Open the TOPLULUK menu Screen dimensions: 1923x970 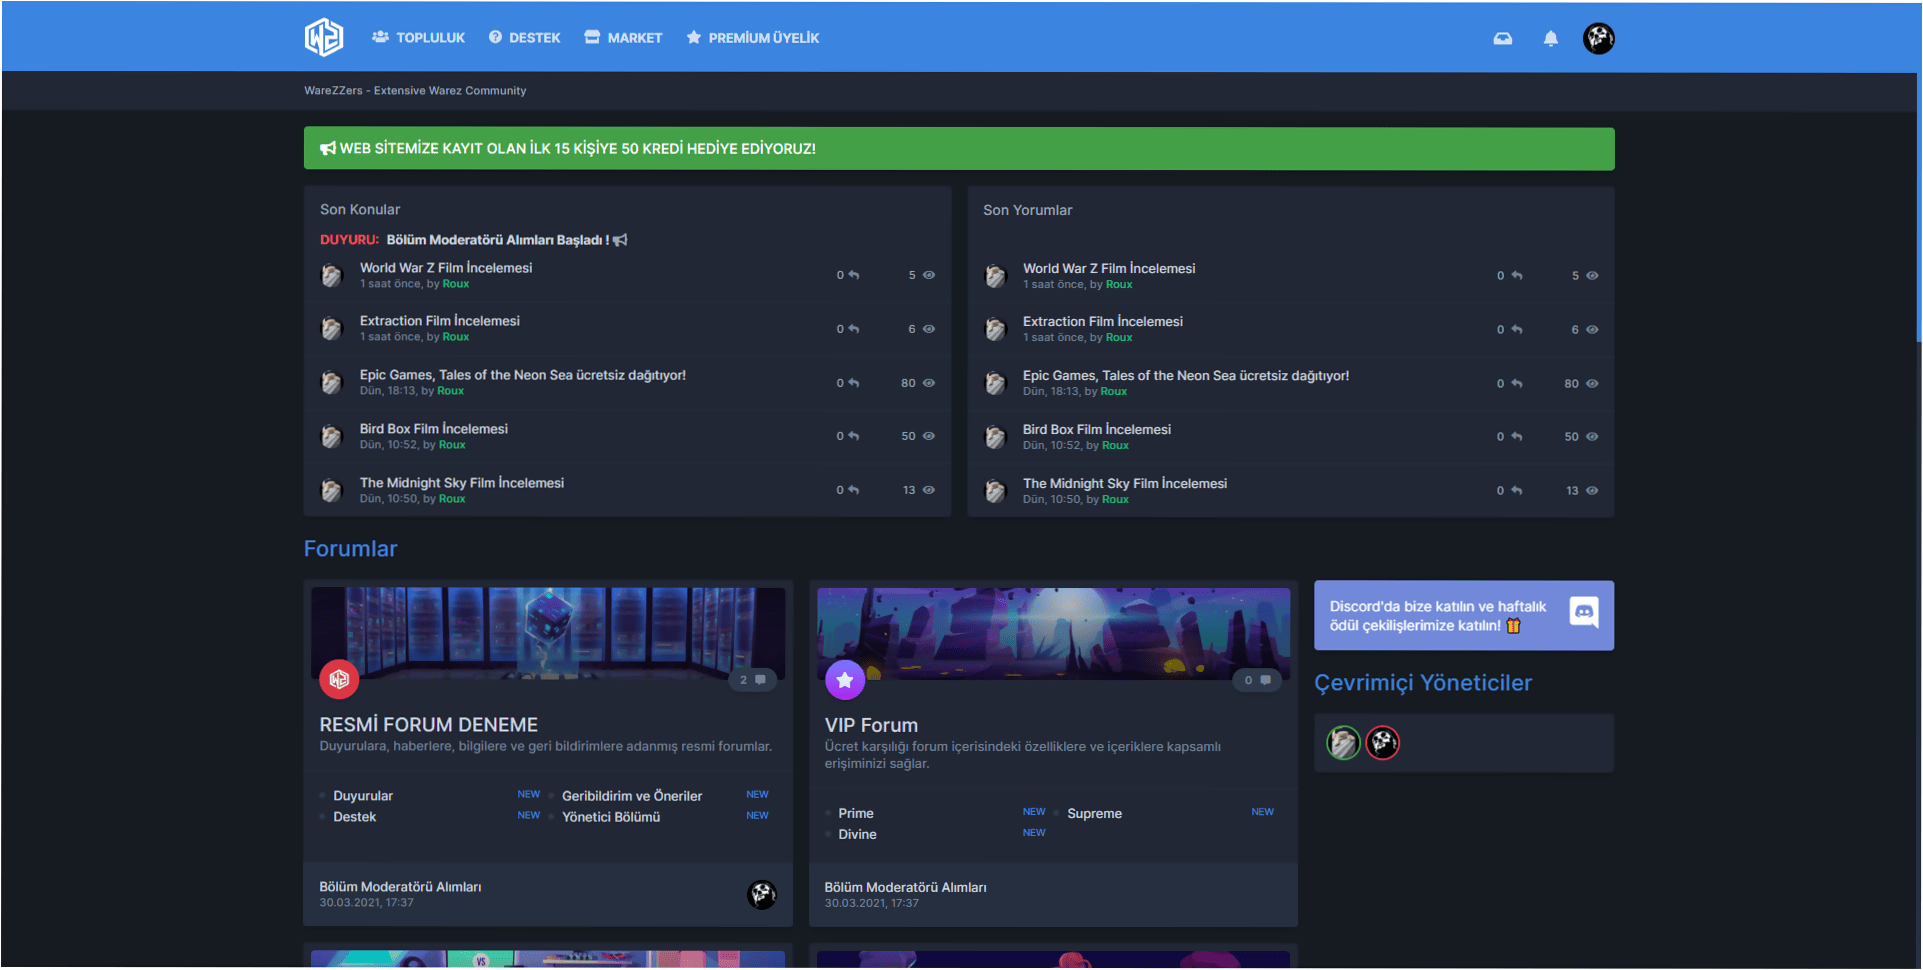pos(419,38)
